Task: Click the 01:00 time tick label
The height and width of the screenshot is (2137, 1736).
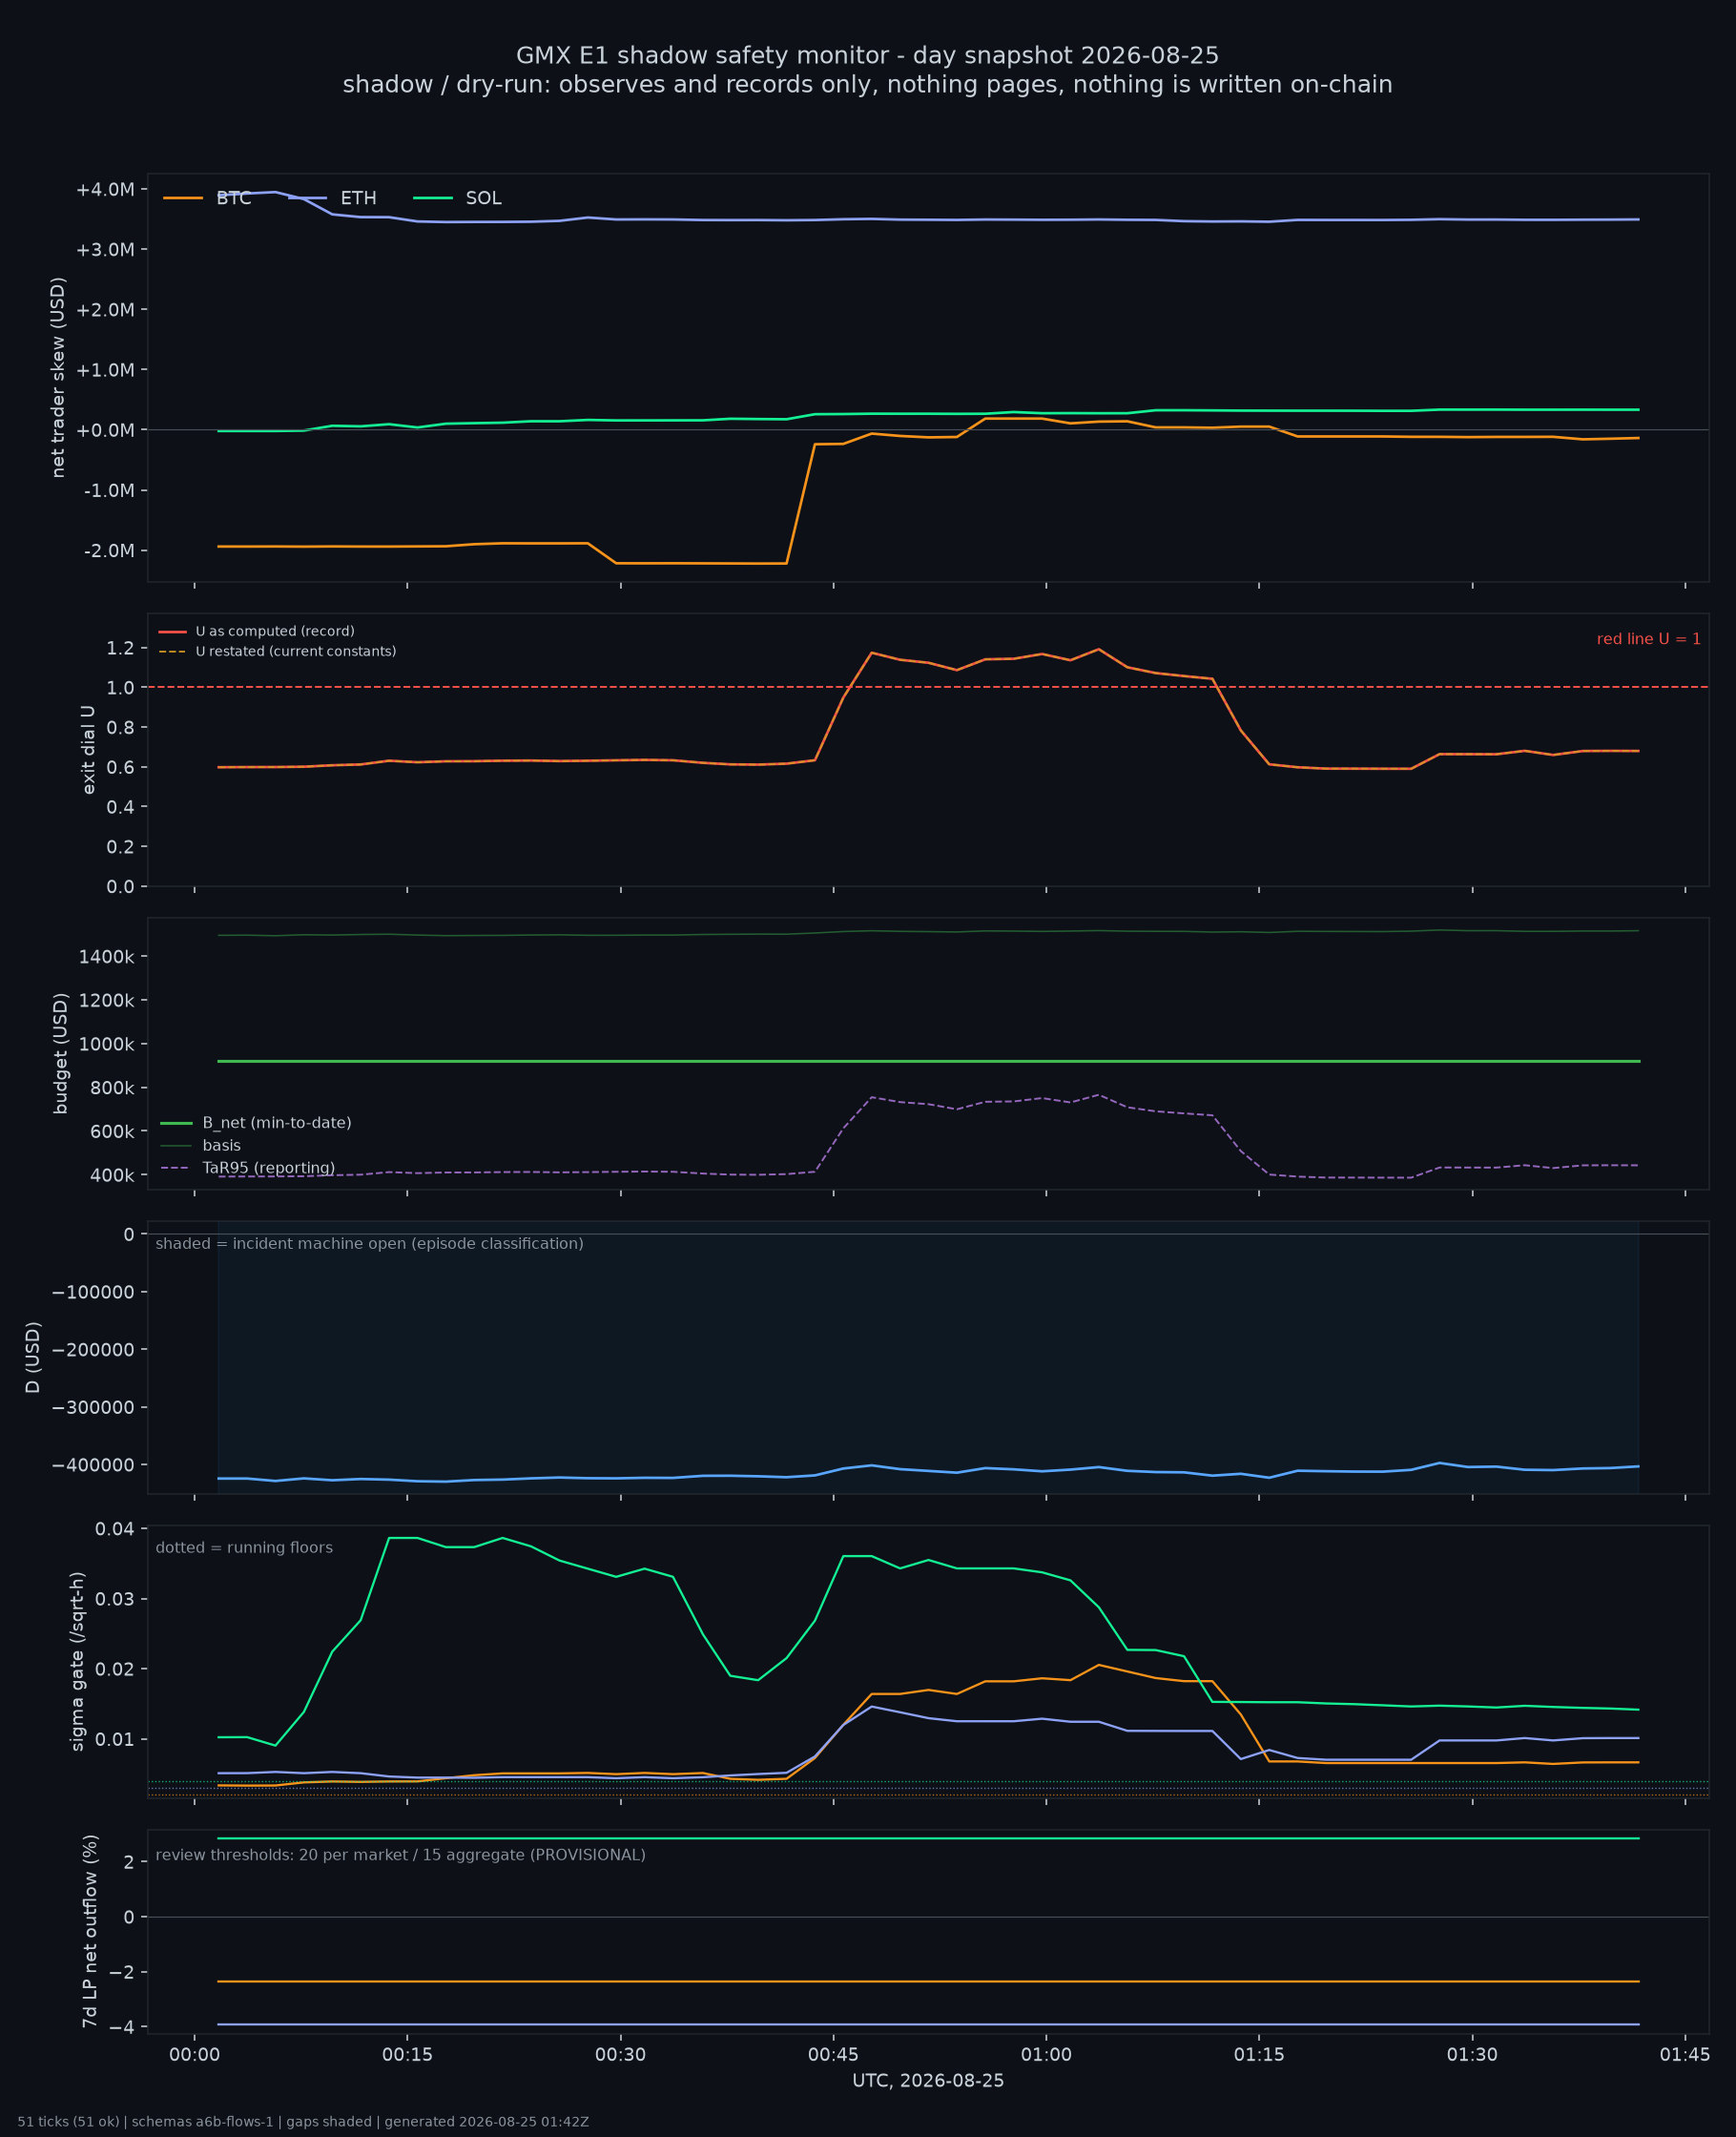Action: click(1046, 2055)
